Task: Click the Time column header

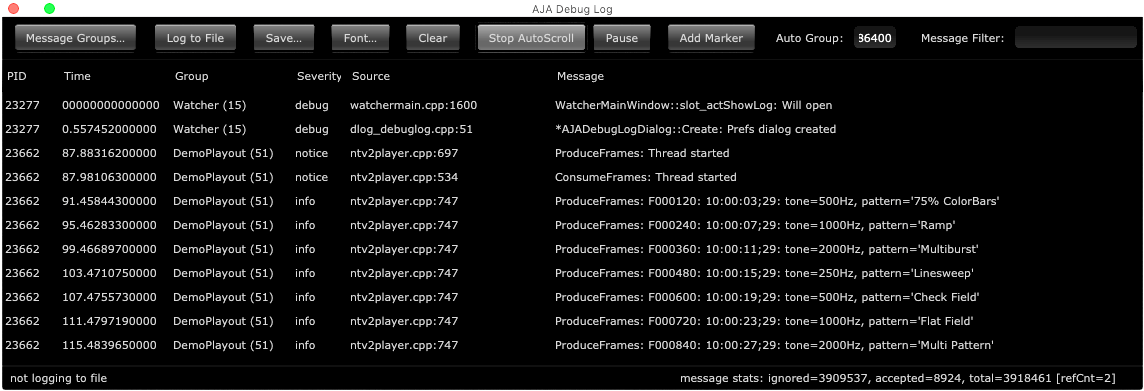Action: [x=77, y=76]
